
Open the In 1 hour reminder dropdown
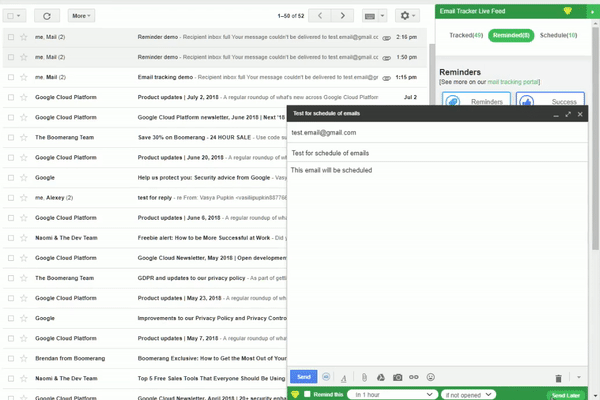[x=392, y=394]
